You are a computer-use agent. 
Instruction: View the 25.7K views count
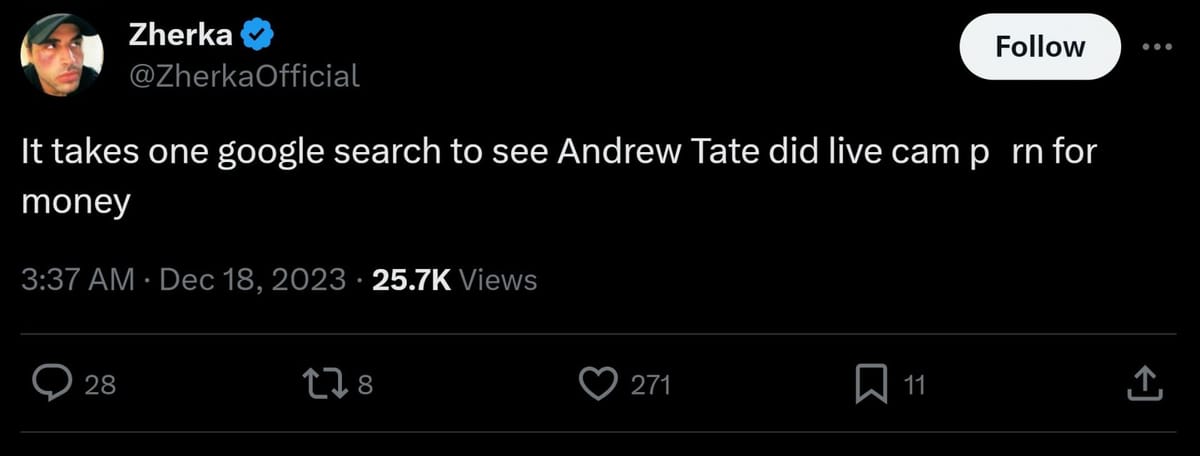tap(411, 280)
